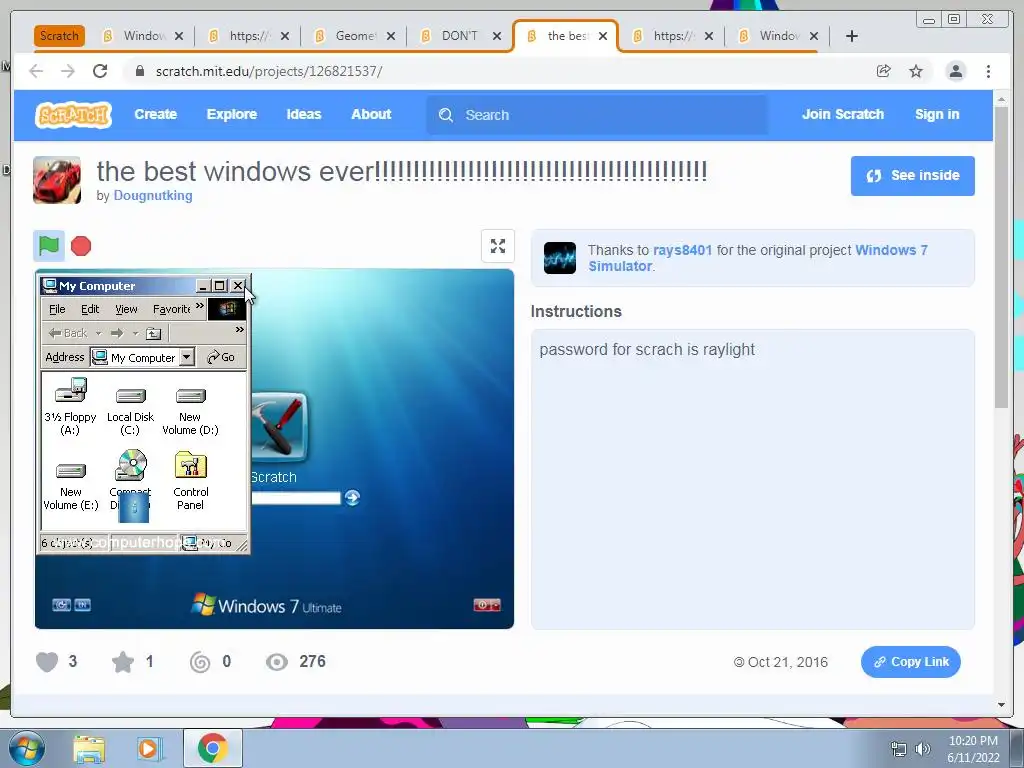The height and width of the screenshot is (768, 1024).
Task: Click the ease of access icon on login screen
Action: click(x=61, y=605)
